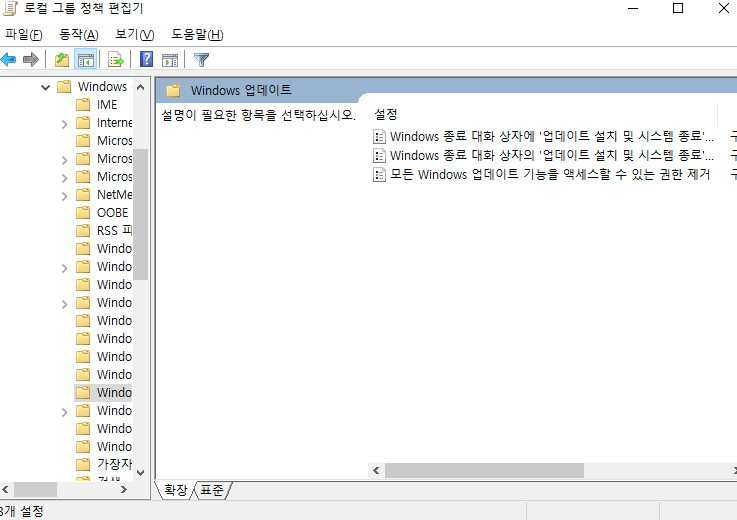The image size is (737, 520).
Task: Click the settings list horizontal scrollbar thumb
Action: tap(484, 470)
